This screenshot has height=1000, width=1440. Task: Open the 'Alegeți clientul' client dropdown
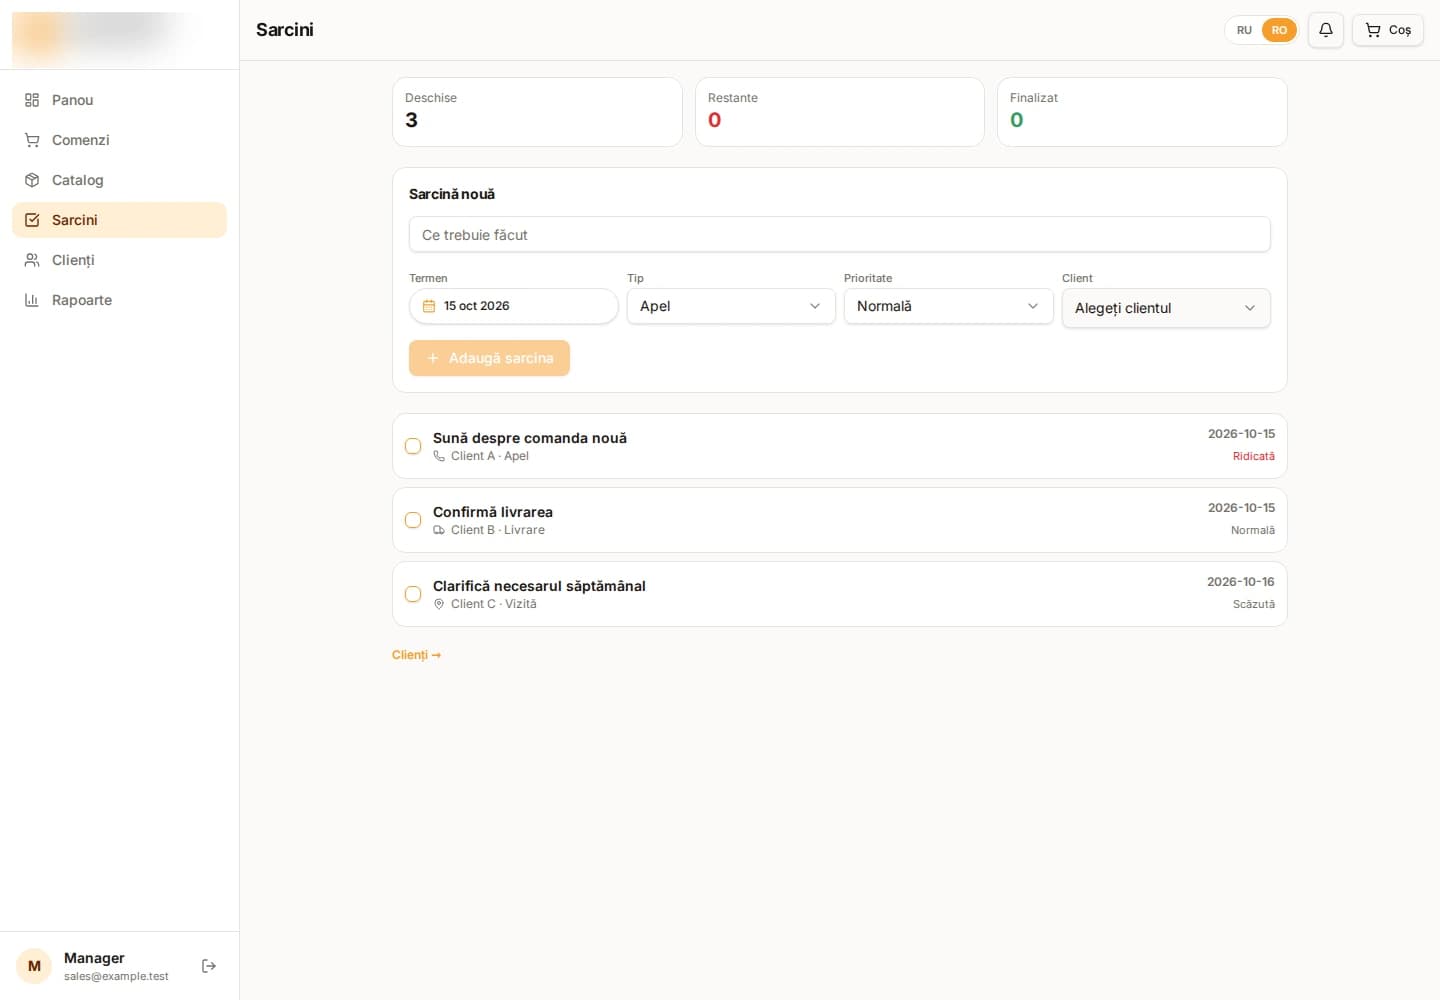[1166, 308]
